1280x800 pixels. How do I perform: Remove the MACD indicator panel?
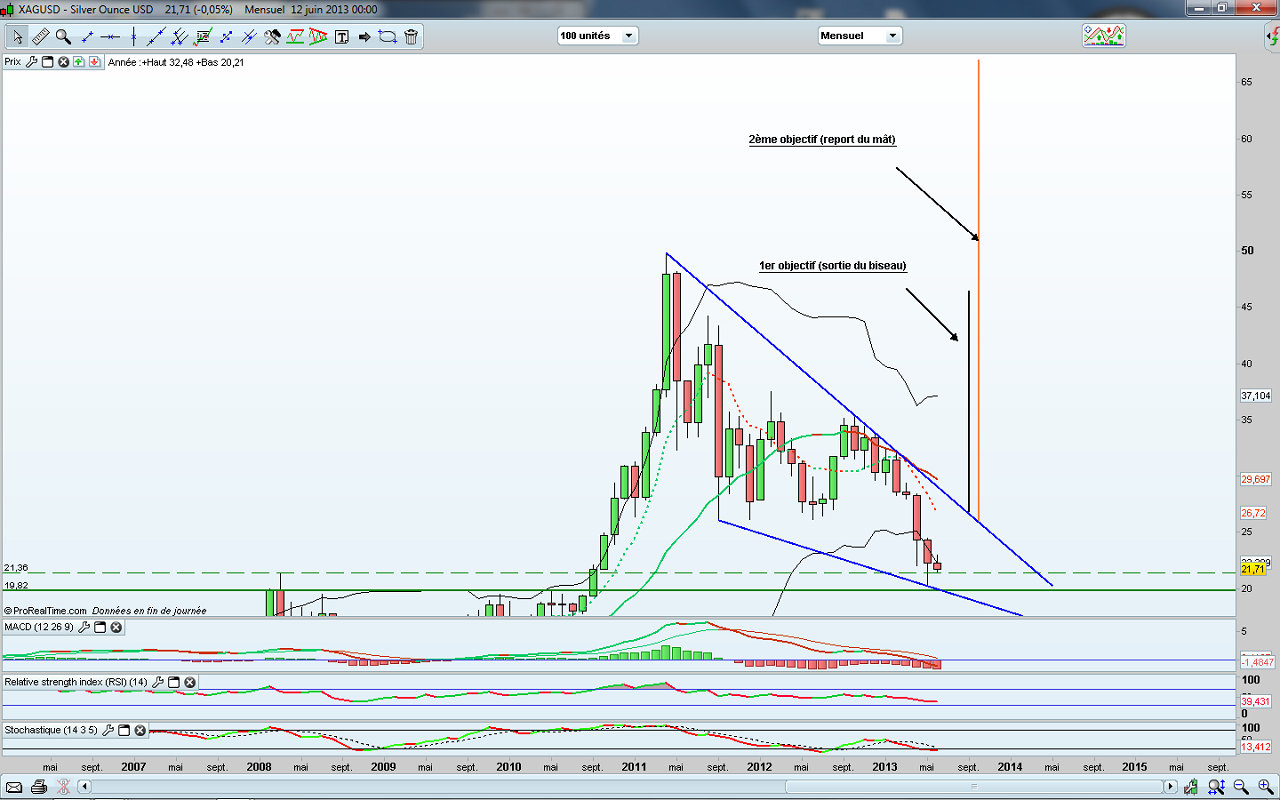[116, 627]
